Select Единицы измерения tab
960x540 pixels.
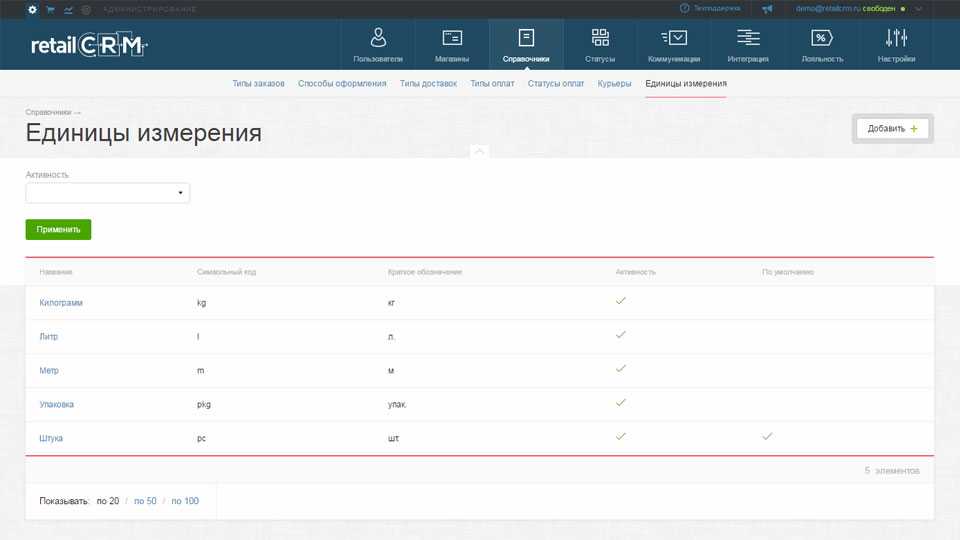[686, 83]
